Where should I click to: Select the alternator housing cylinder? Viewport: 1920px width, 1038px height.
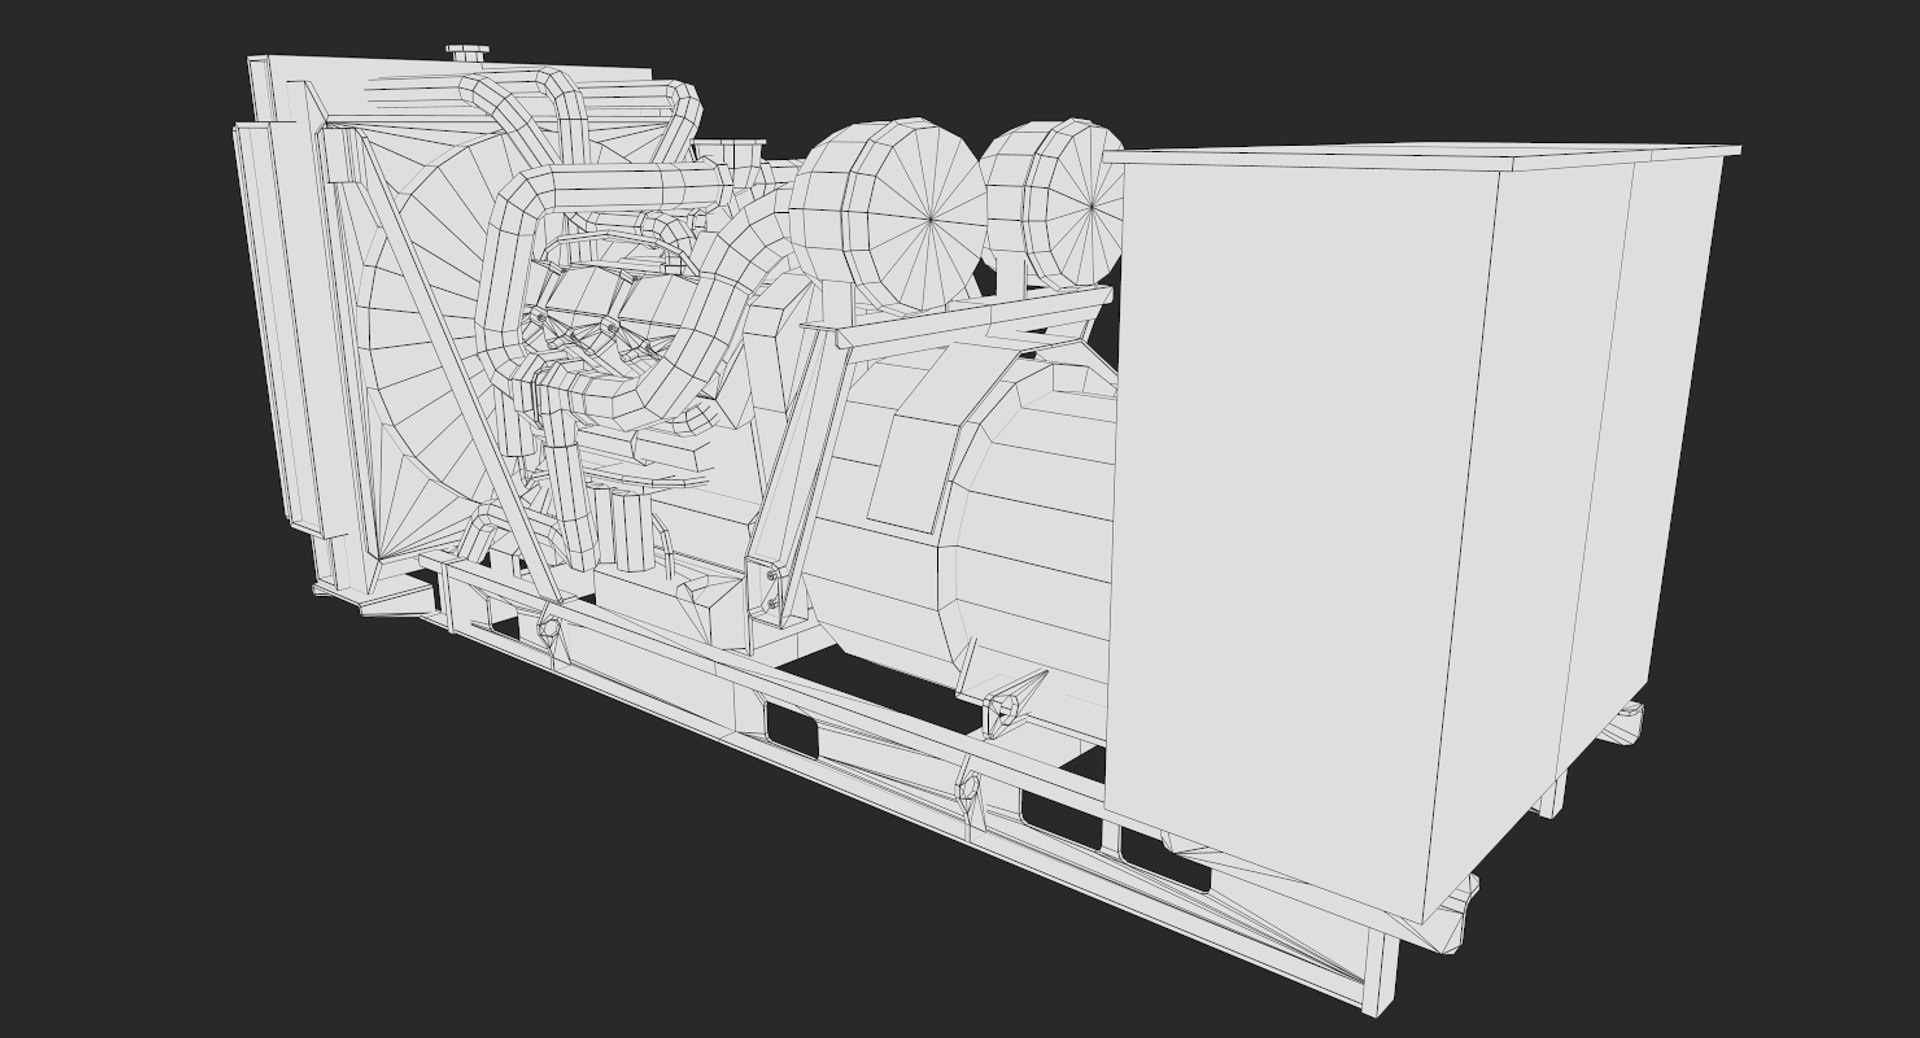click(x=960, y=520)
